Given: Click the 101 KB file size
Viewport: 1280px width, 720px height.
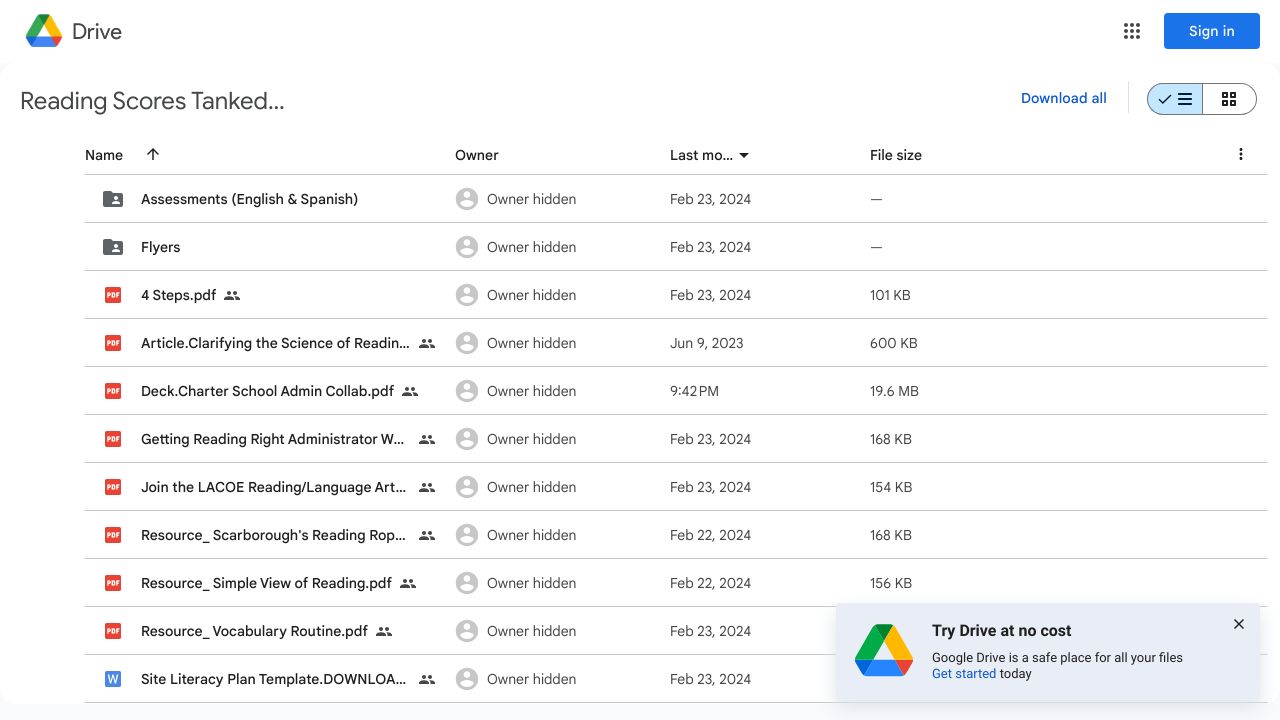Looking at the screenshot, I should click(890, 295).
